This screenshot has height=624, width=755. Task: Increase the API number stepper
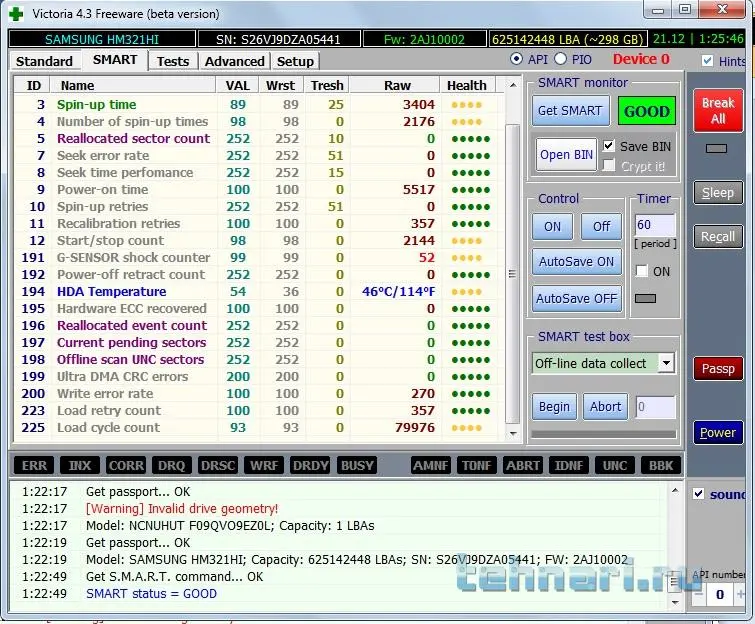(x=740, y=595)
